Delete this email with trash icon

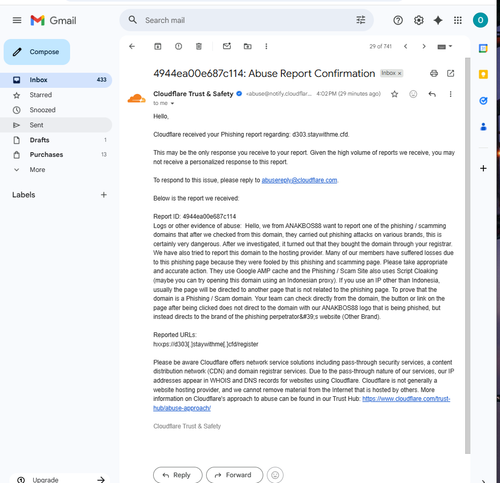pyautogui.click(x=199, y=46)
